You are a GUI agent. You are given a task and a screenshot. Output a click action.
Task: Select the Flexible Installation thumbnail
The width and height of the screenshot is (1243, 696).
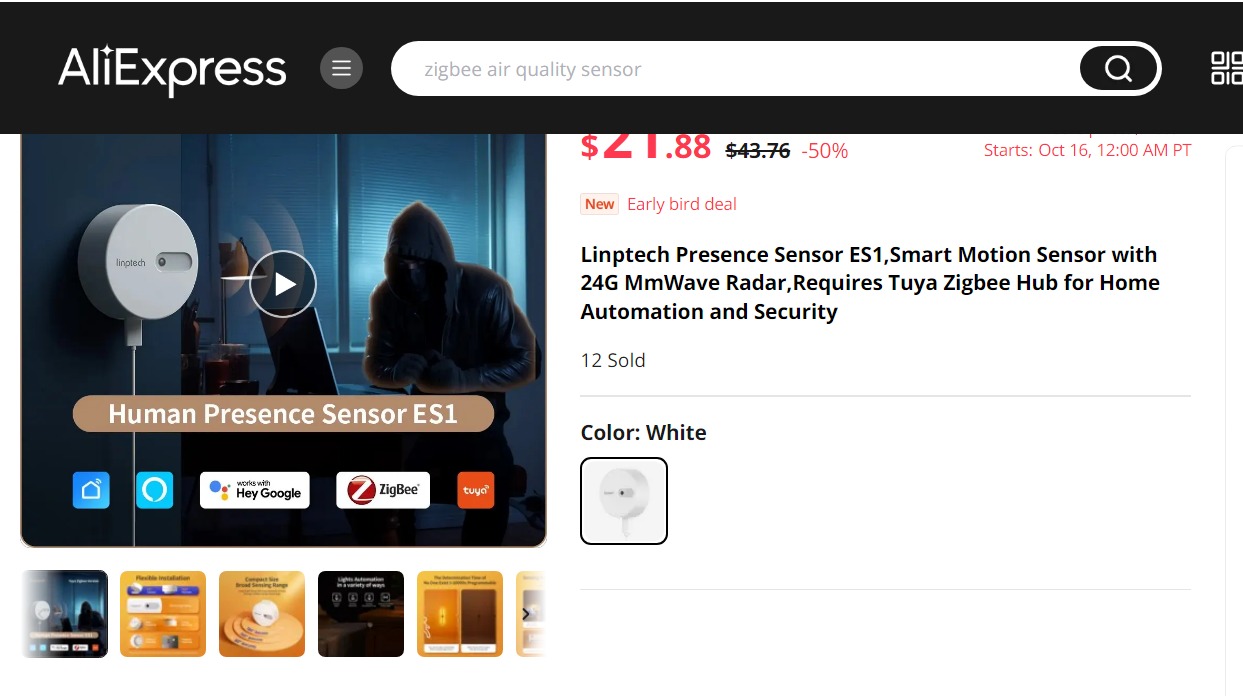click(163, 614)
